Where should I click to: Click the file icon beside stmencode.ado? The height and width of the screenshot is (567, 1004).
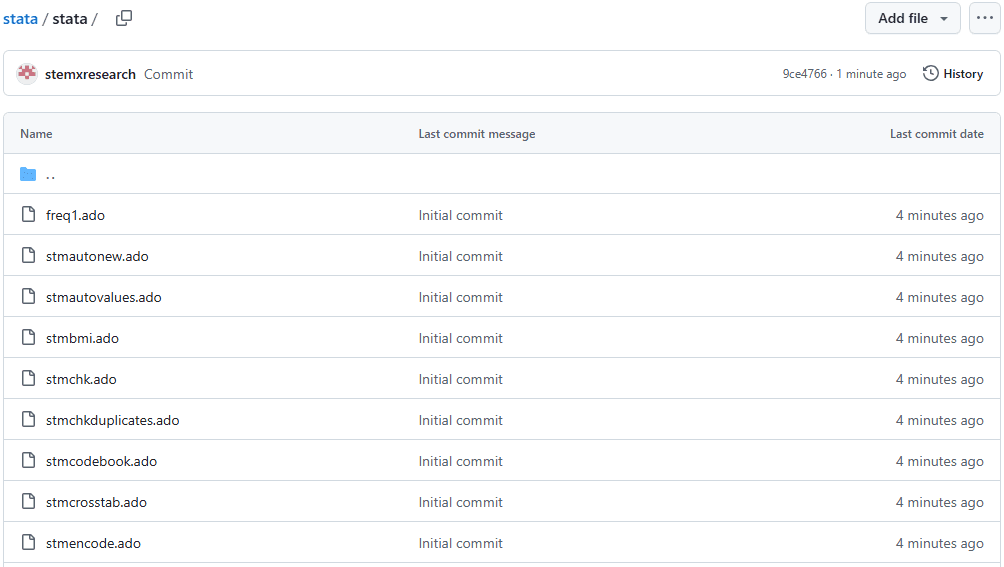[x=28, y=543]
